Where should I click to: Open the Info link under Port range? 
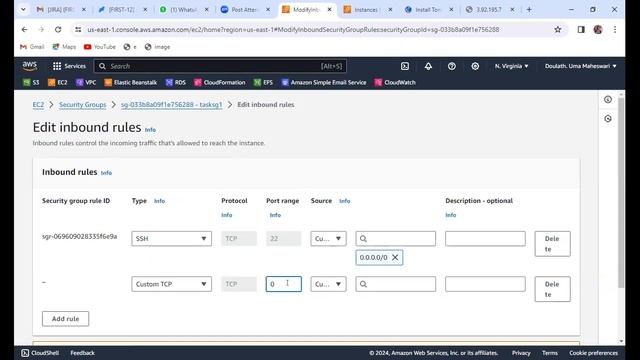275,215
